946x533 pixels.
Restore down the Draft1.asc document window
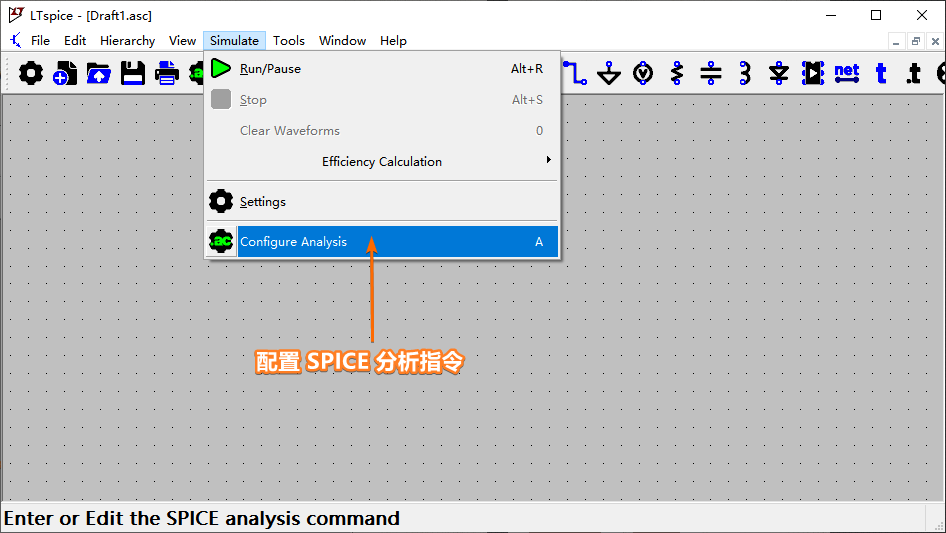(915, 42)
